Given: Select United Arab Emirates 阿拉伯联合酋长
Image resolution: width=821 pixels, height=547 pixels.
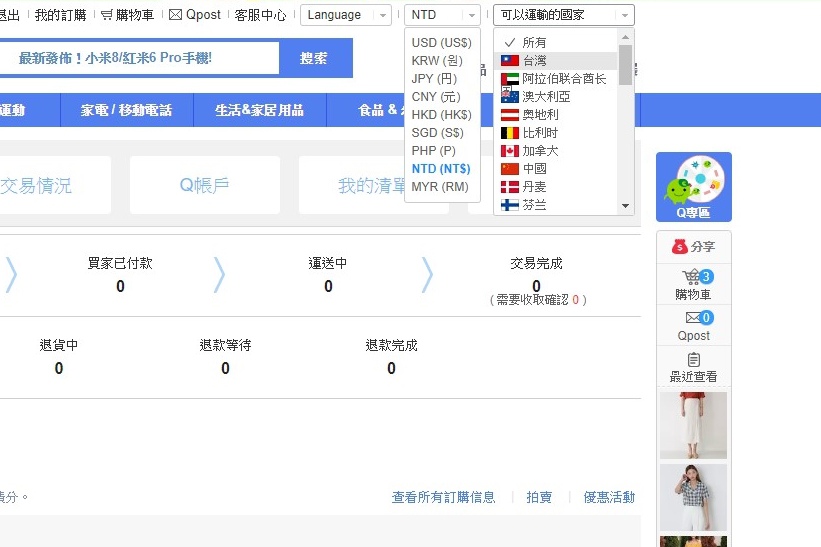Looking at the screenshot, I should 556,79.
